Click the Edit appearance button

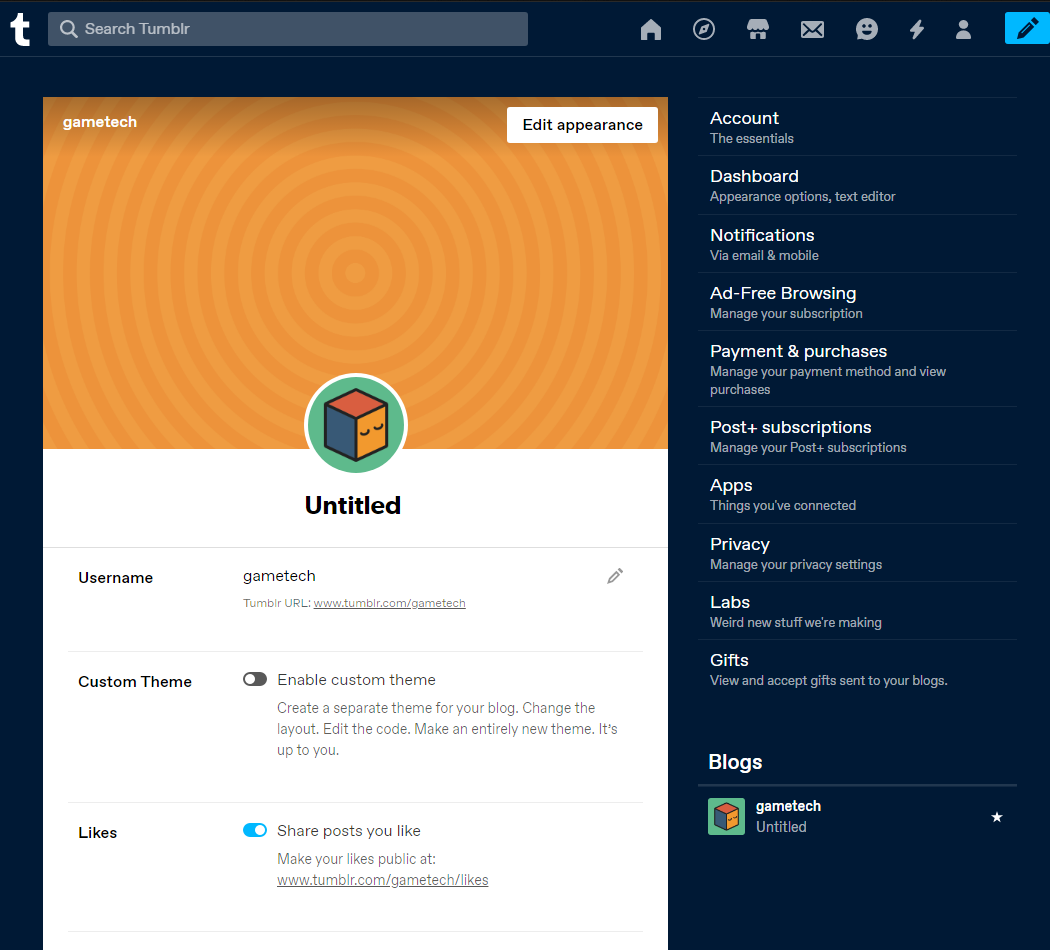click(582, 125)
